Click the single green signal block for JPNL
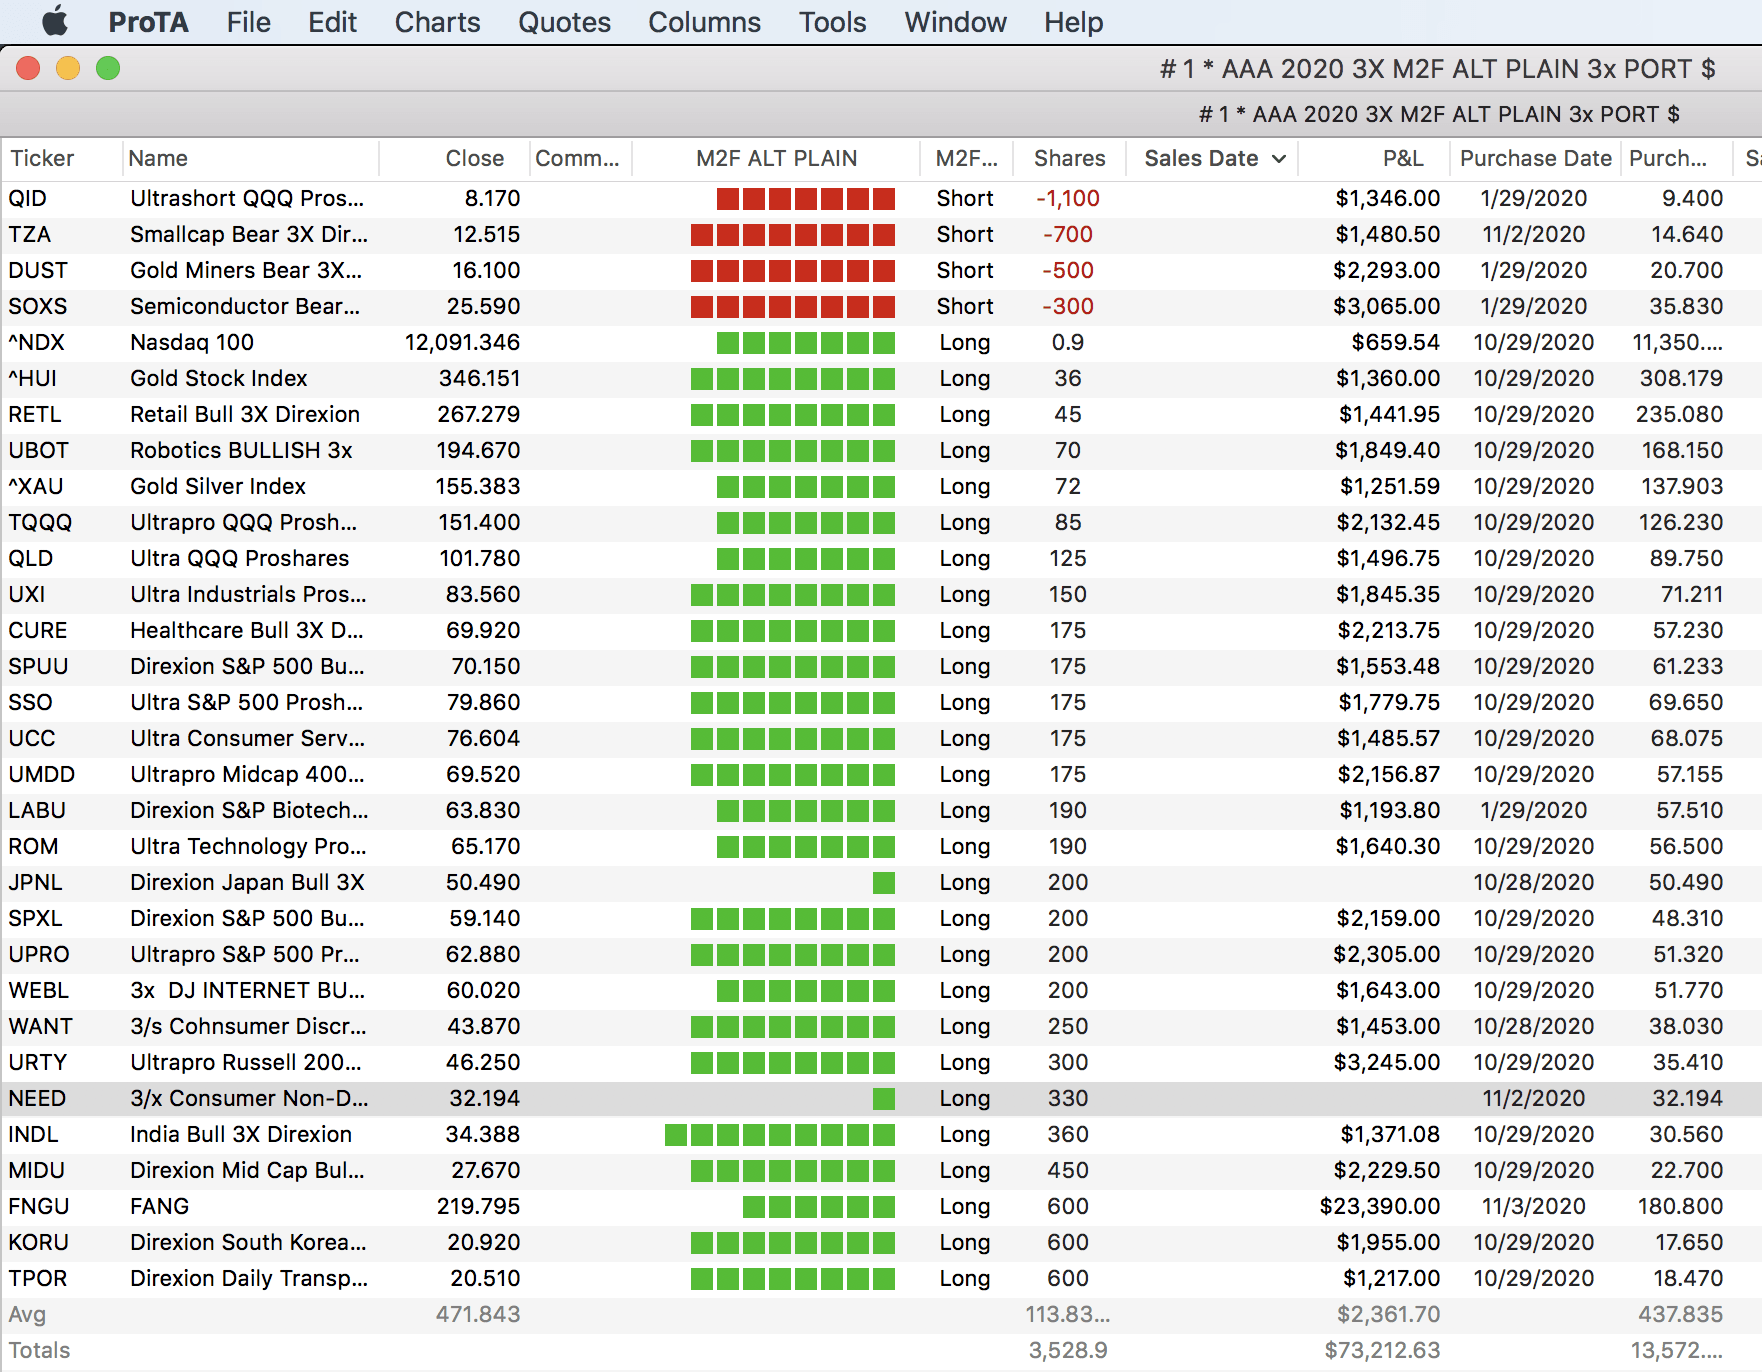Image resolution: width=1762 pixels, height=1372 pixels. click(883, 882)
